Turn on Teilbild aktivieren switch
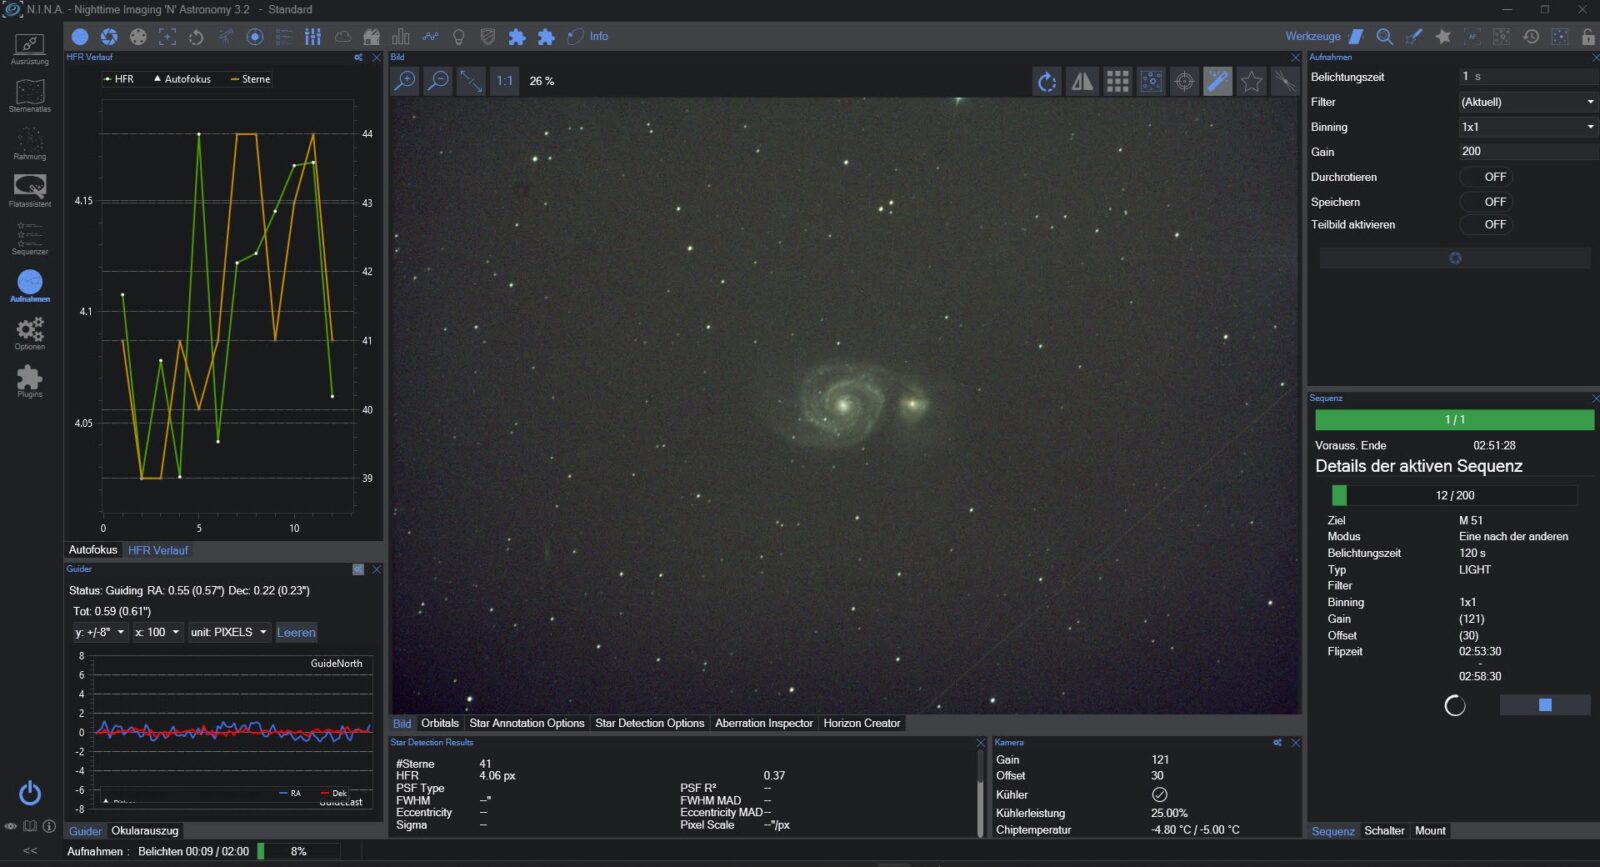This screenshot has height=867, width=1600. 1485,225
